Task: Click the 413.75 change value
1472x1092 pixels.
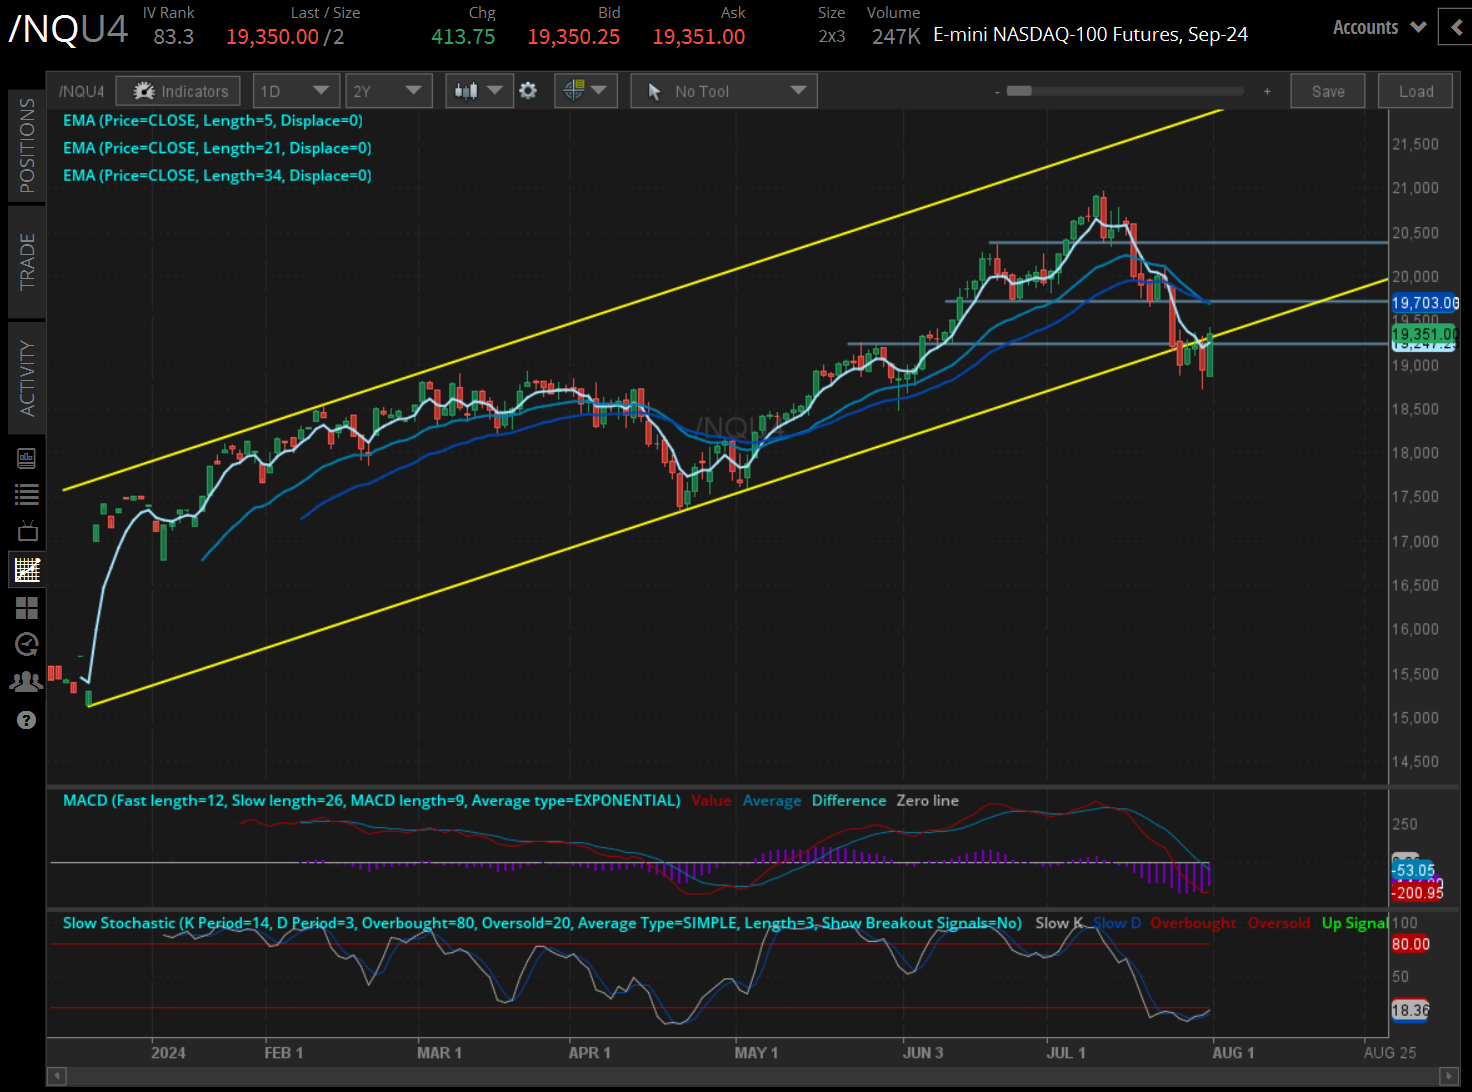Action: 463,37
